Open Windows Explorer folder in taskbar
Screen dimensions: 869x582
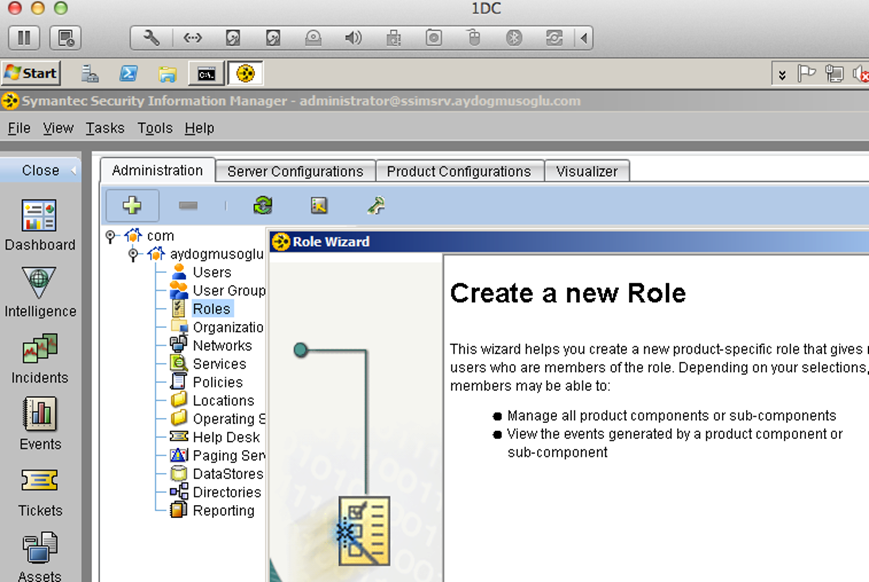[167, 73]
